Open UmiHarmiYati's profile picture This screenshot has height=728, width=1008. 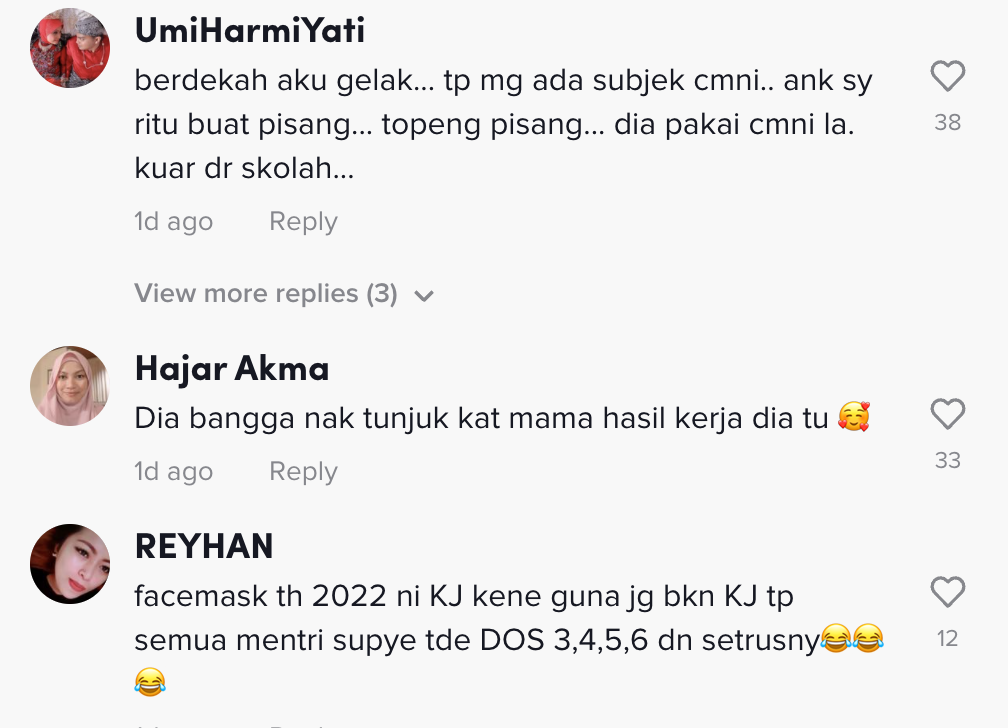click(x=70, y=48)
